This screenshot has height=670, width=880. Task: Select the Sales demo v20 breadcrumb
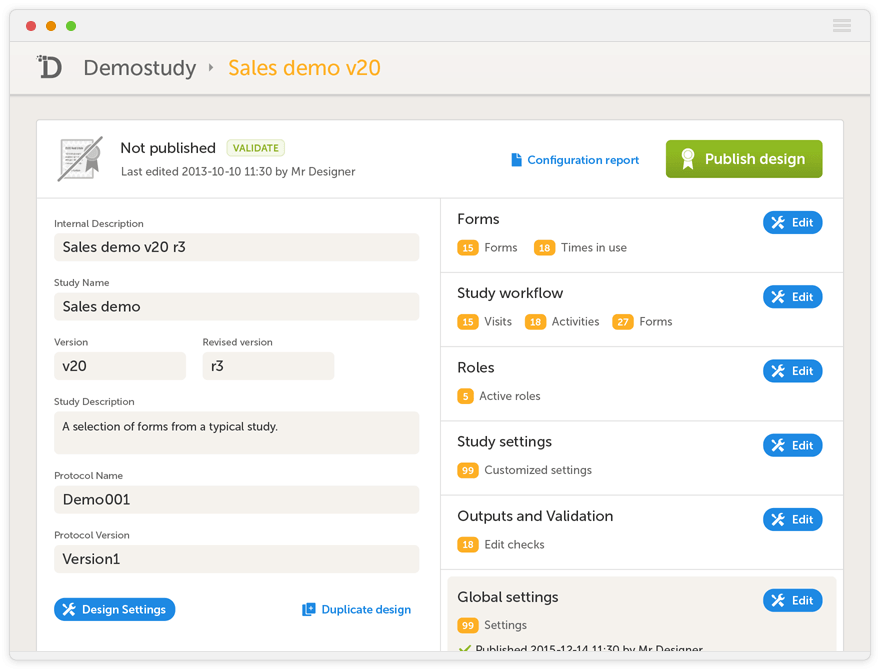click(304, 68)
